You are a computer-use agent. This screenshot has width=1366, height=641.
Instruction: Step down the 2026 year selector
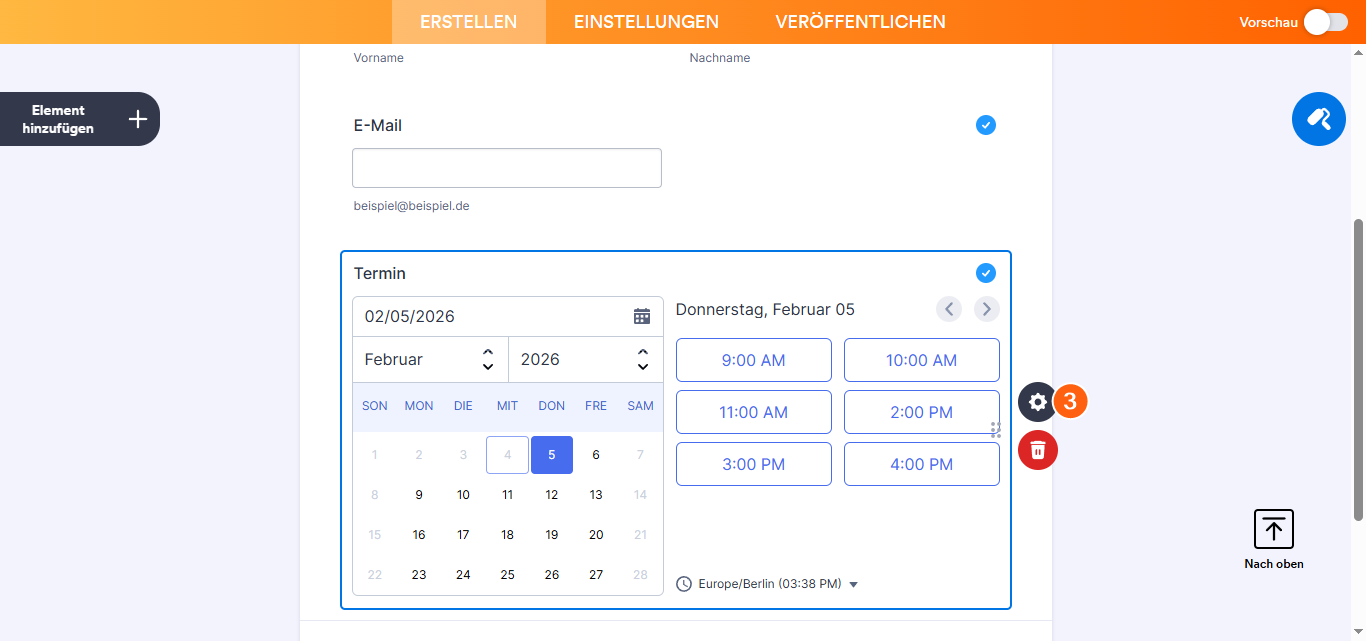[x=642, y=366]
